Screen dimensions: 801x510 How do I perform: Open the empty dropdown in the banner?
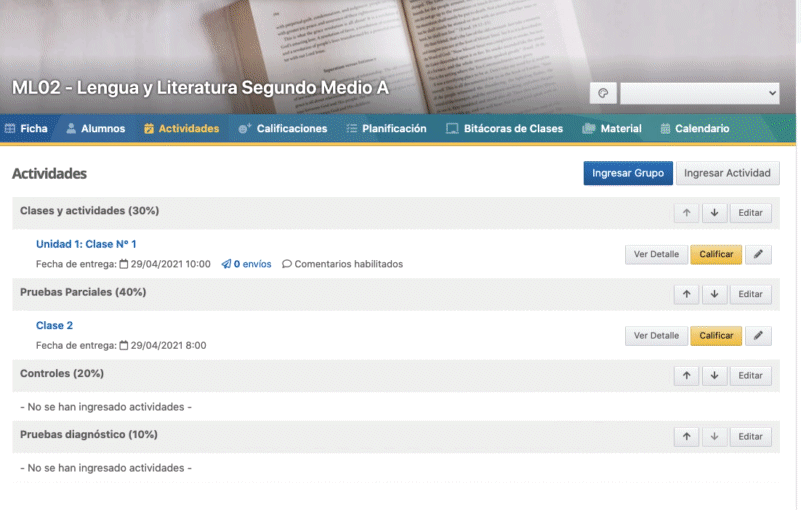pos(699,93)
